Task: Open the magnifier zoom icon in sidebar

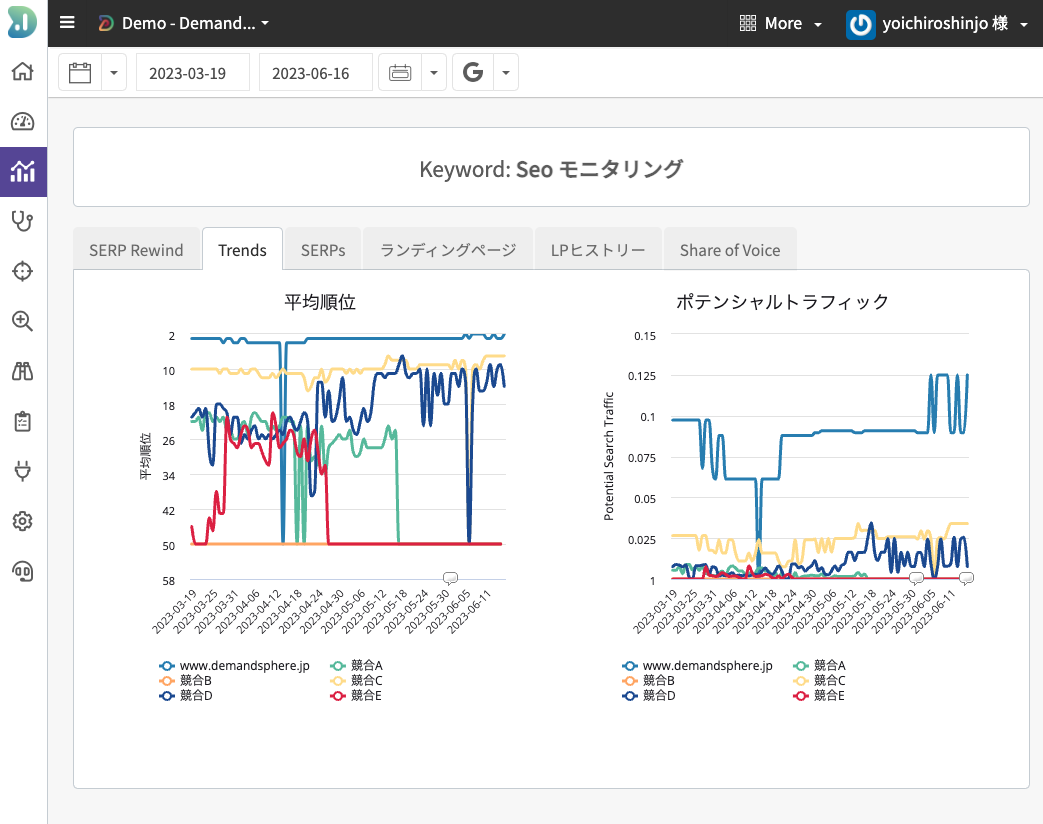Action: click(23, 321)
